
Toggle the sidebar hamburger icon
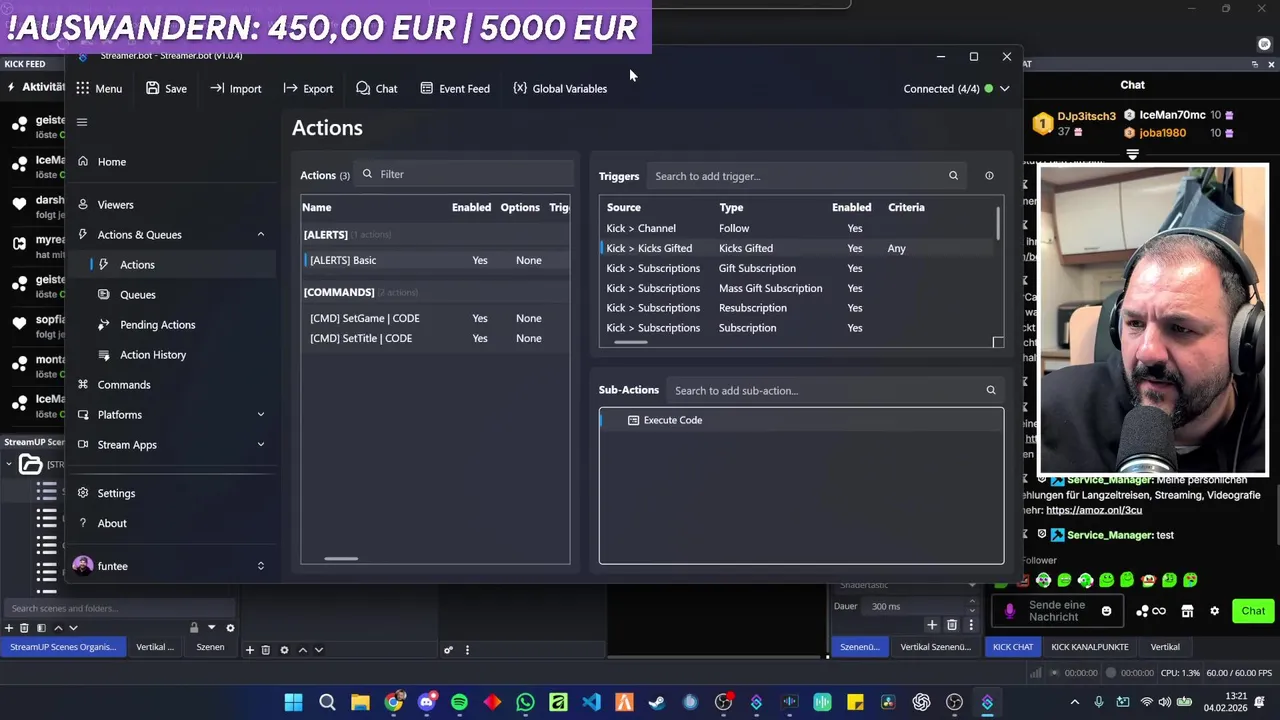82,122
